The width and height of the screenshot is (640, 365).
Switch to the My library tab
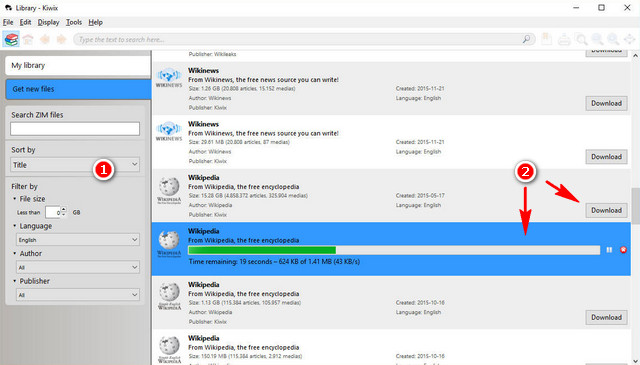(78, 65)
